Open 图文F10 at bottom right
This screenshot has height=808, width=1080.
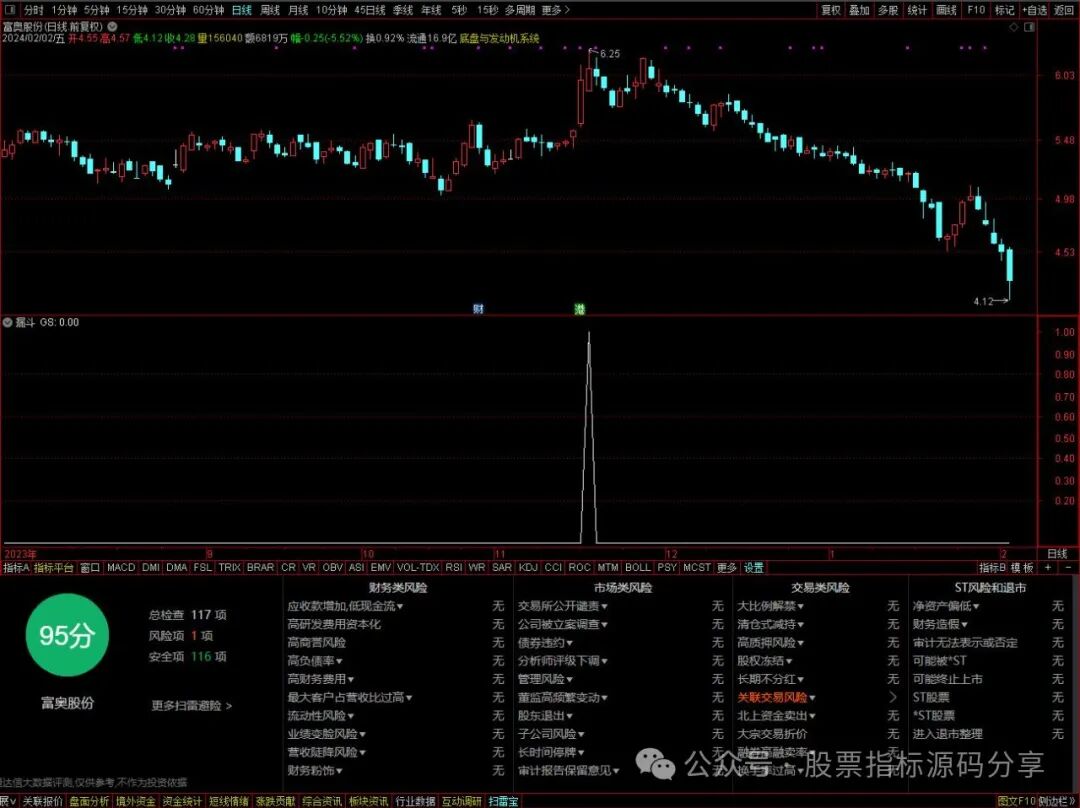pos(1016,801)
